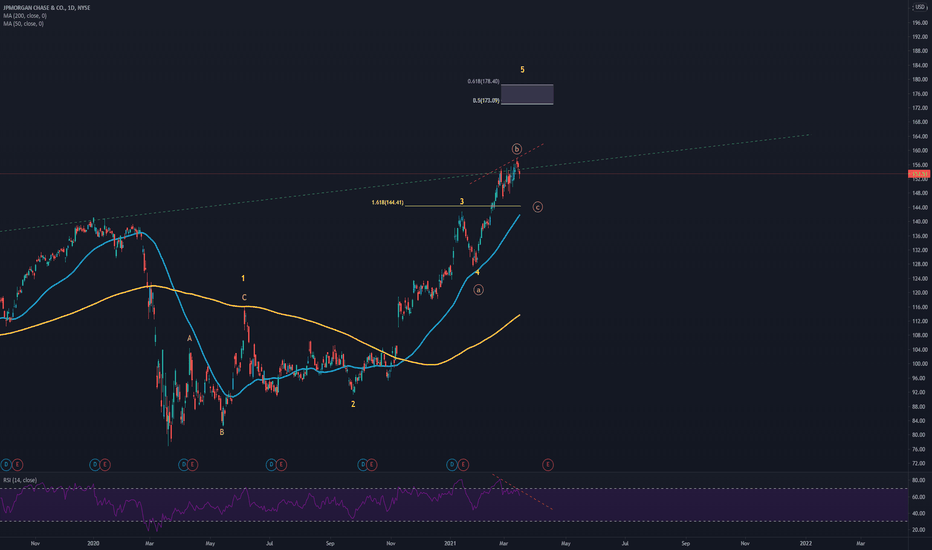Select the MA (50, close, 0) legend
Image resolution: width=932 pixels, height=550 pixels.
click(23, 24)
